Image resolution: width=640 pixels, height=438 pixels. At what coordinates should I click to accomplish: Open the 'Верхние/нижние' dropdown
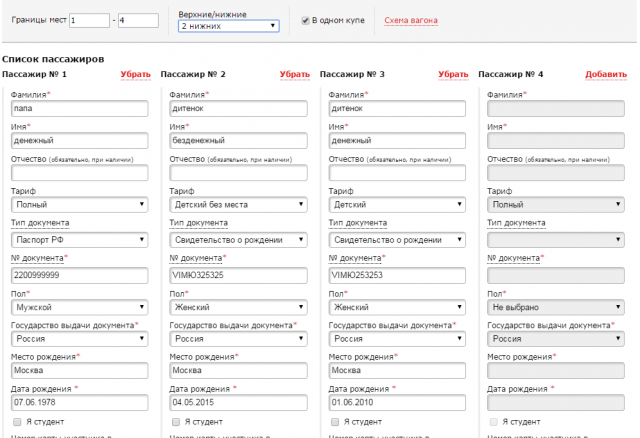228,26
